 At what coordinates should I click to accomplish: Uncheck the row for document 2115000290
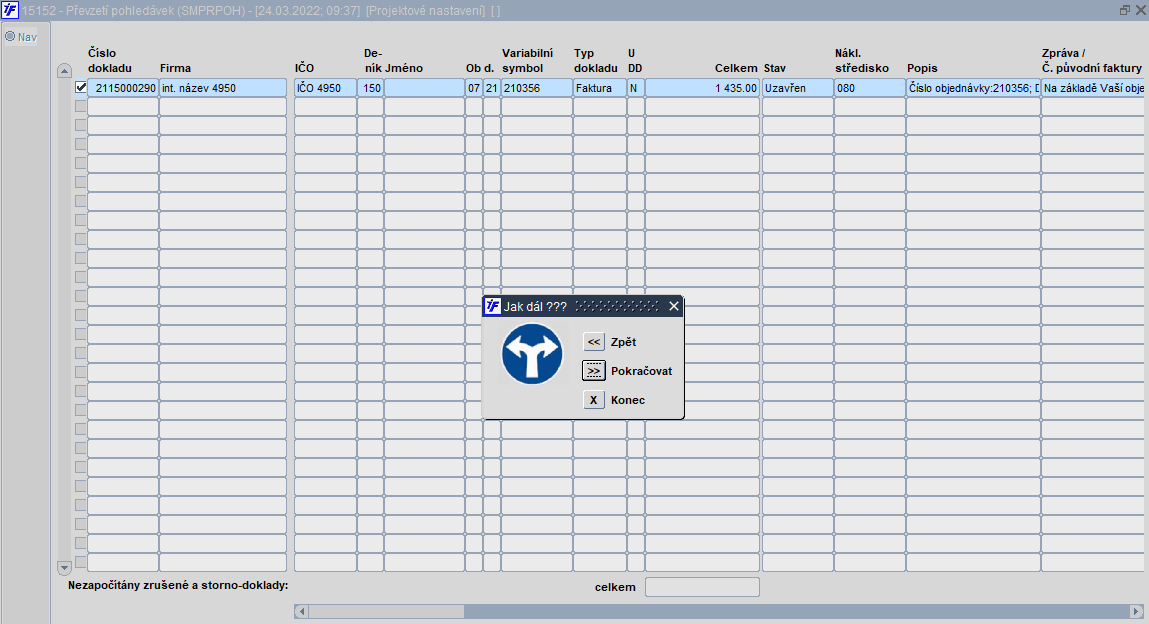[81, 87]
